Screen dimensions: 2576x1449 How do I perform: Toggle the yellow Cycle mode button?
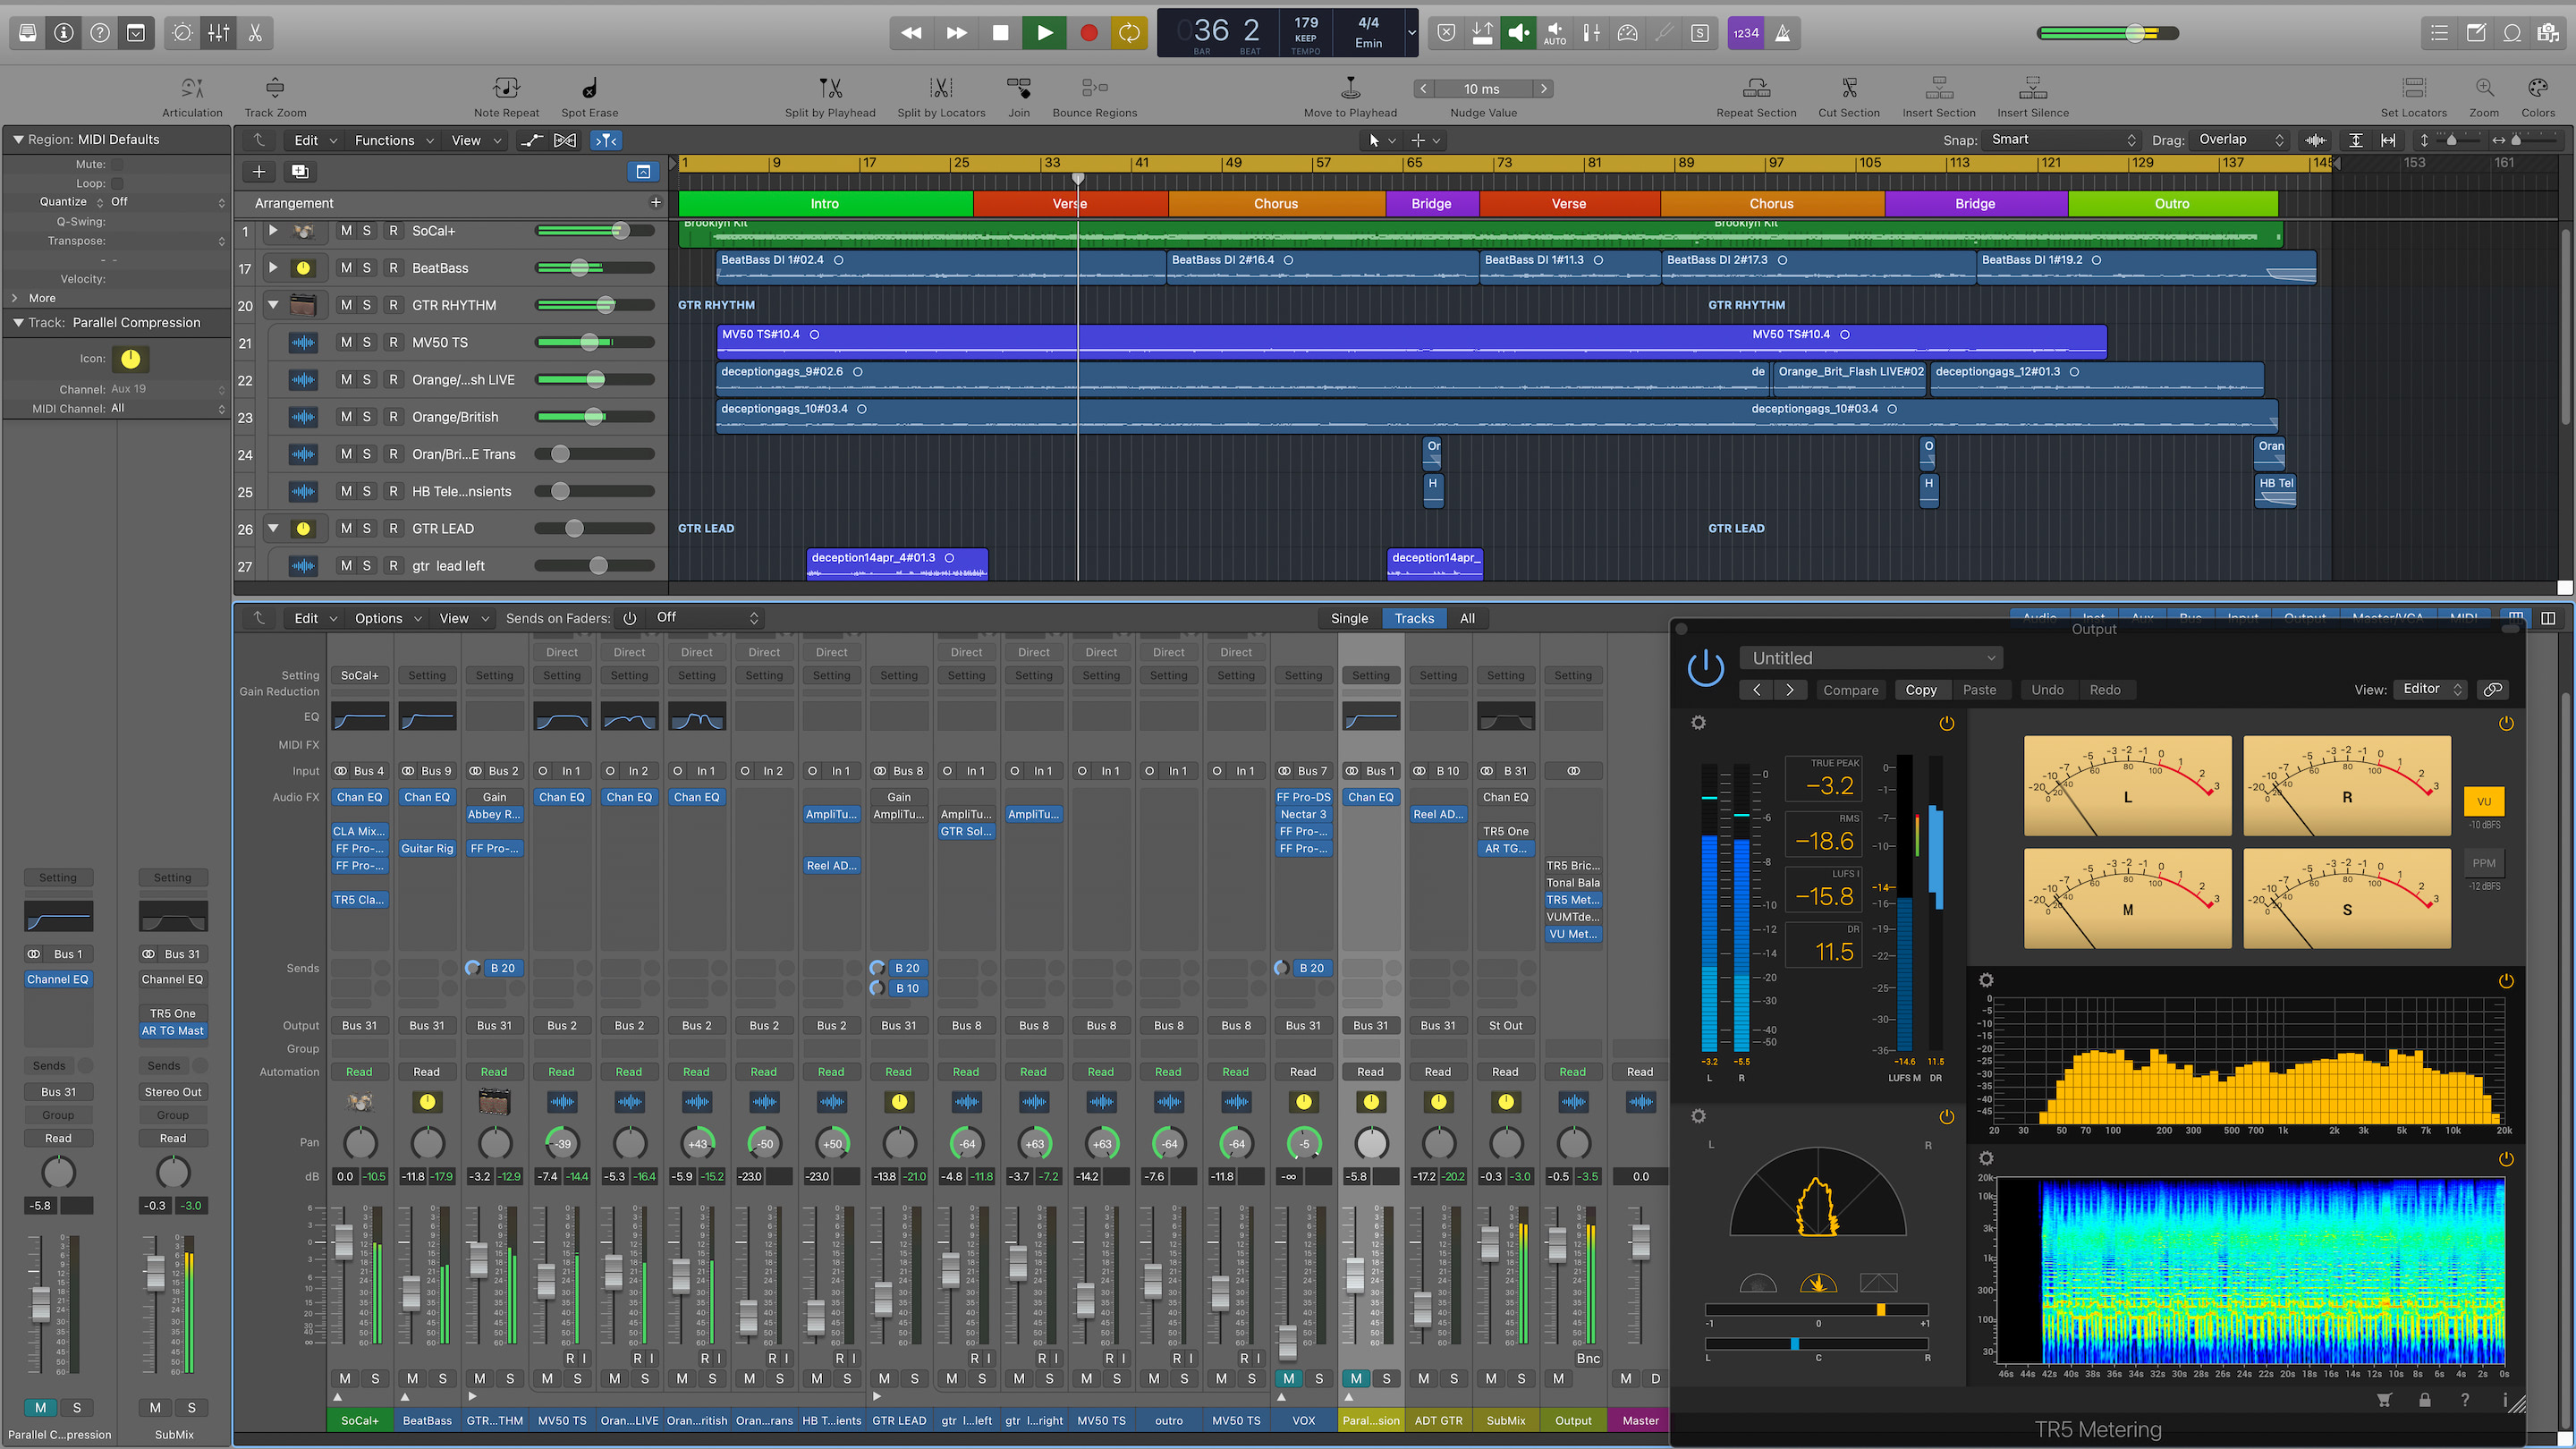tap(1129, 33)
